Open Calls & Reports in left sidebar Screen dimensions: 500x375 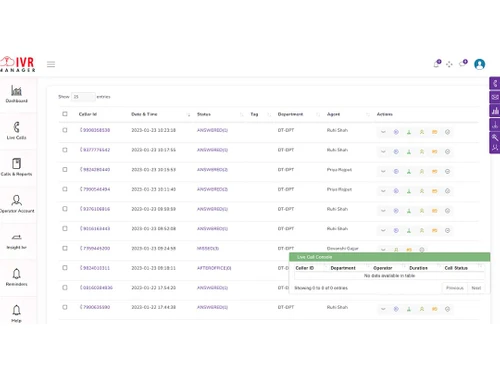click(17, 167)
